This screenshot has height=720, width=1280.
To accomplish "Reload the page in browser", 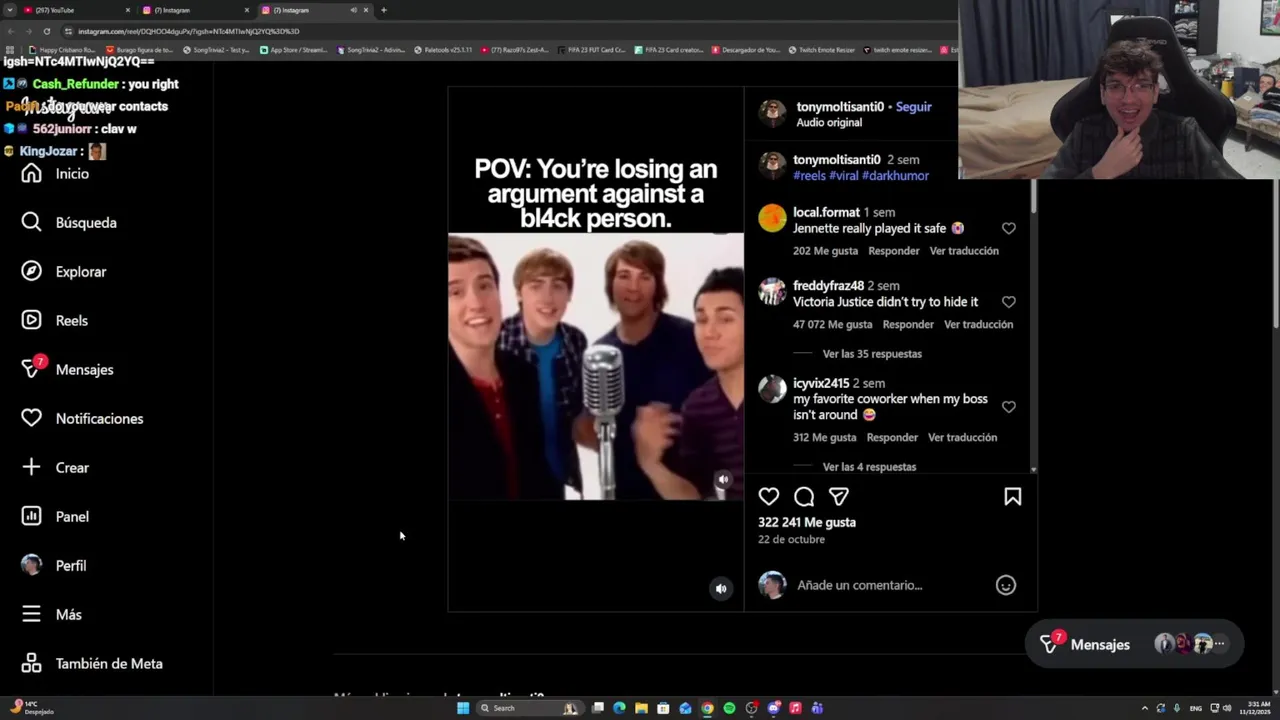I will tap(46, 31).
